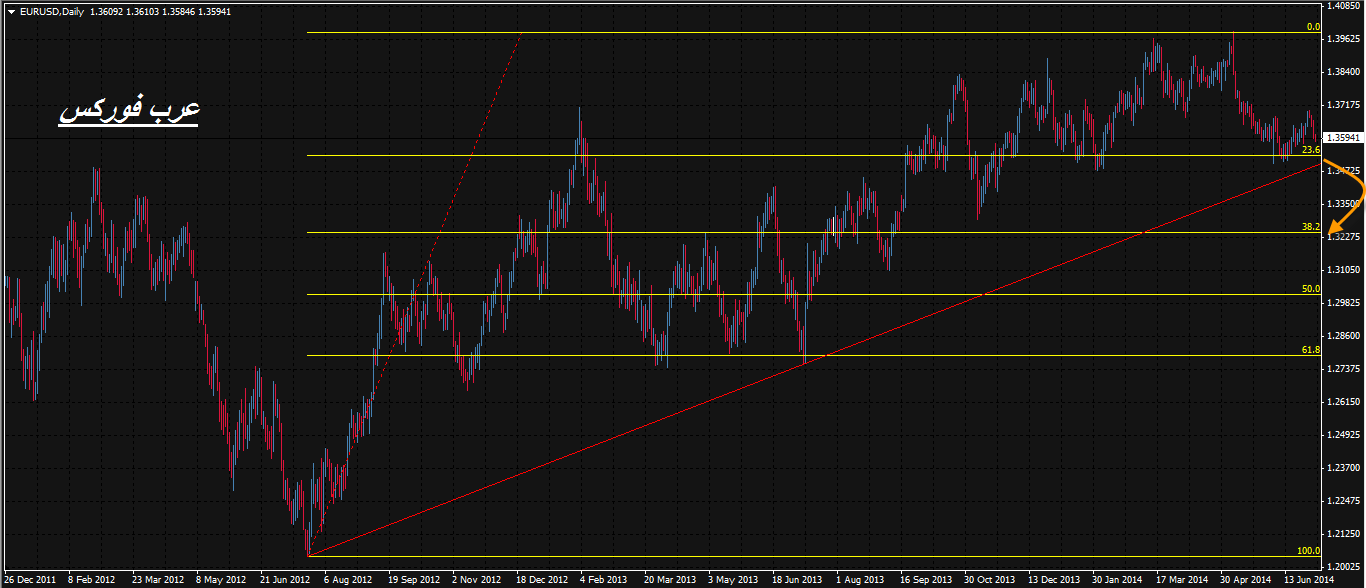Image resolution: width=1366 pixels, height=588 pixels.
Task: Click the 2 Nov 2012 date label
Action: (477, 579)
